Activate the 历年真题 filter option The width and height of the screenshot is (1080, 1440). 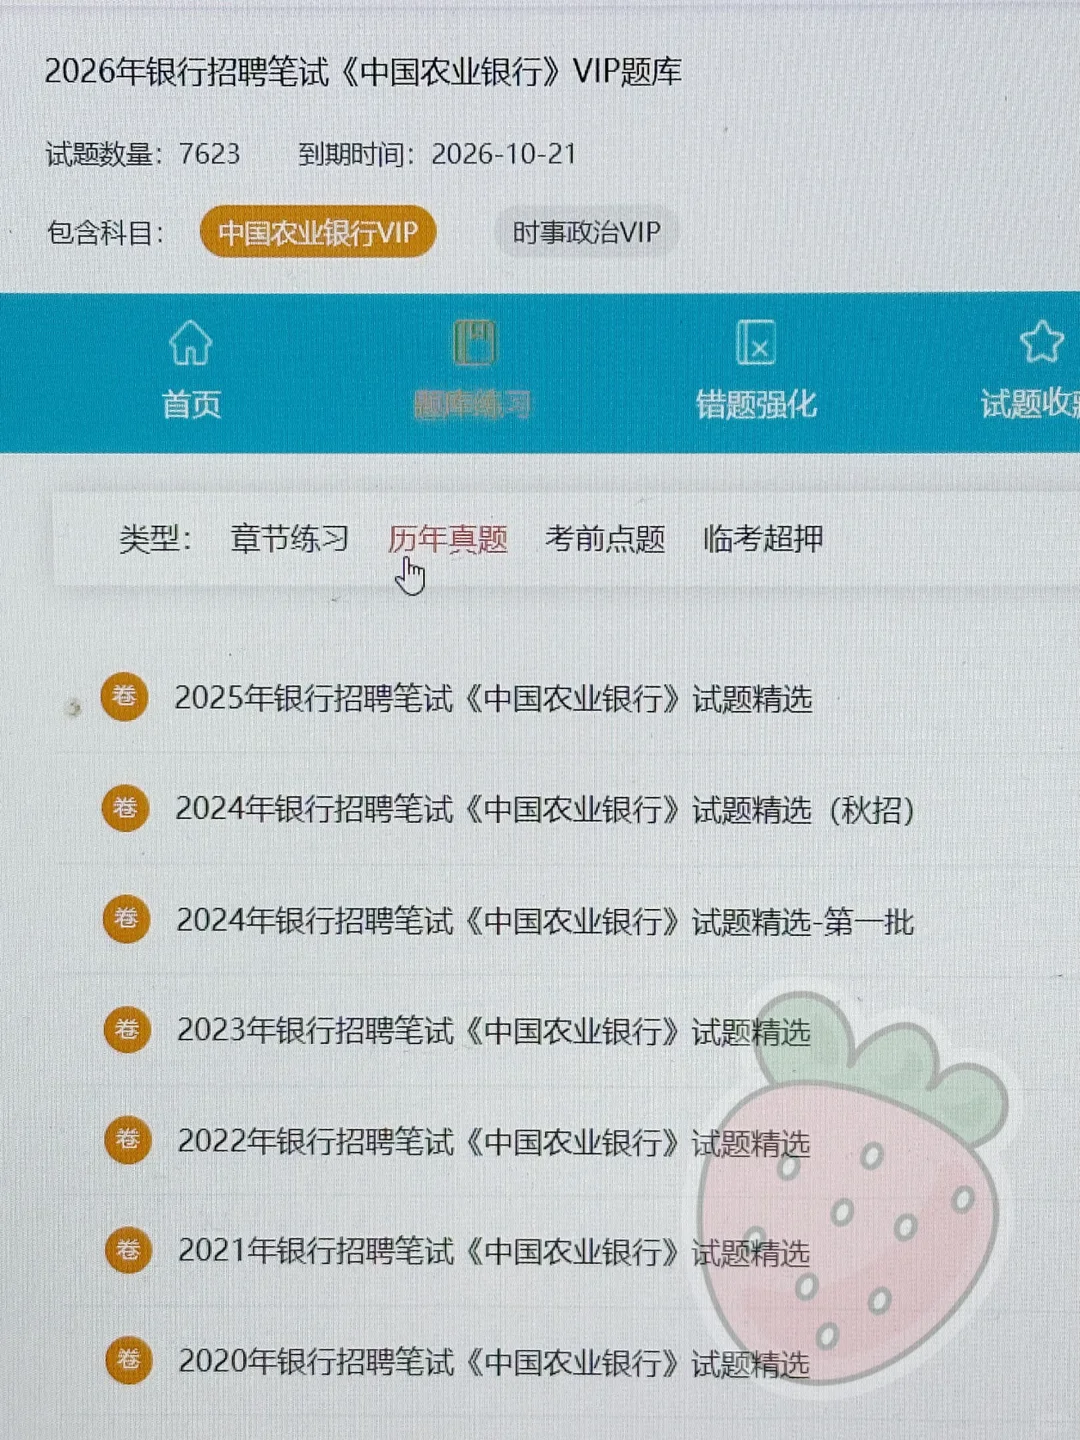[x=450, y=539]
